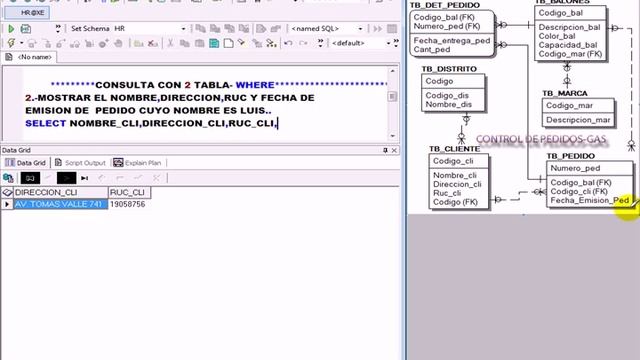Viewport: 640px width, 360px height.
Task: Click Codigo_cli (FK) in the TB_PEDIDO table
Action: [579, 191]
